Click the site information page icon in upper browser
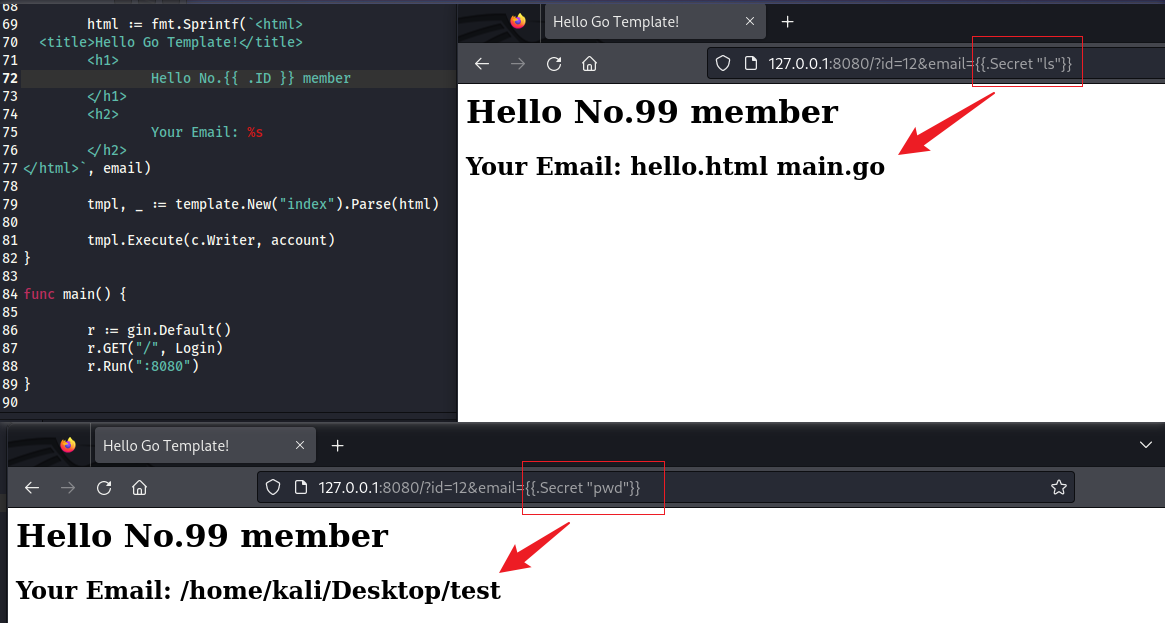The width and height of the screenshot is (1165, 623). 750,64
